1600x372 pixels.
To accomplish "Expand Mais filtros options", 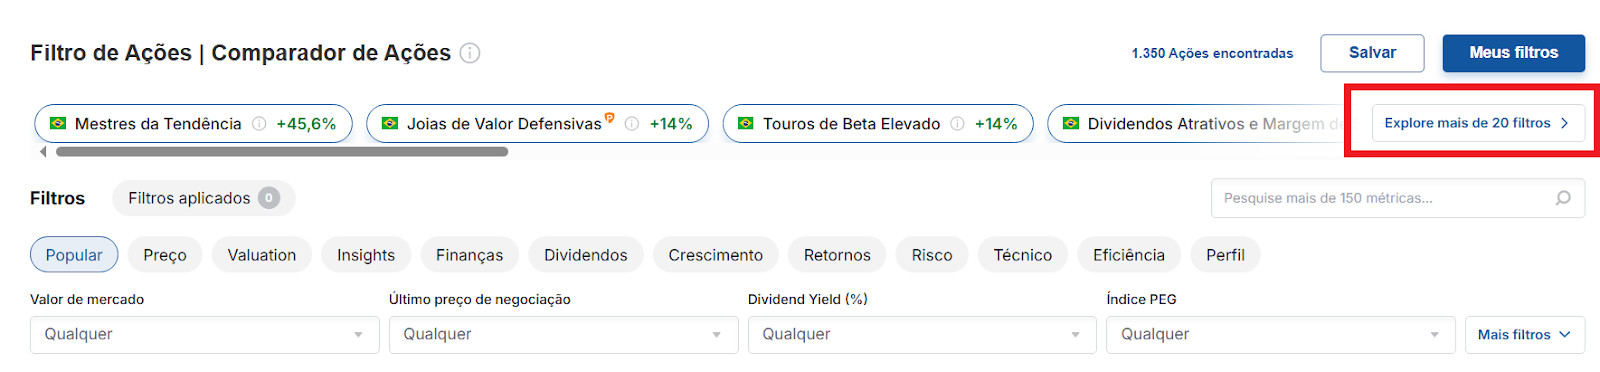I will tap(1525, 335).
